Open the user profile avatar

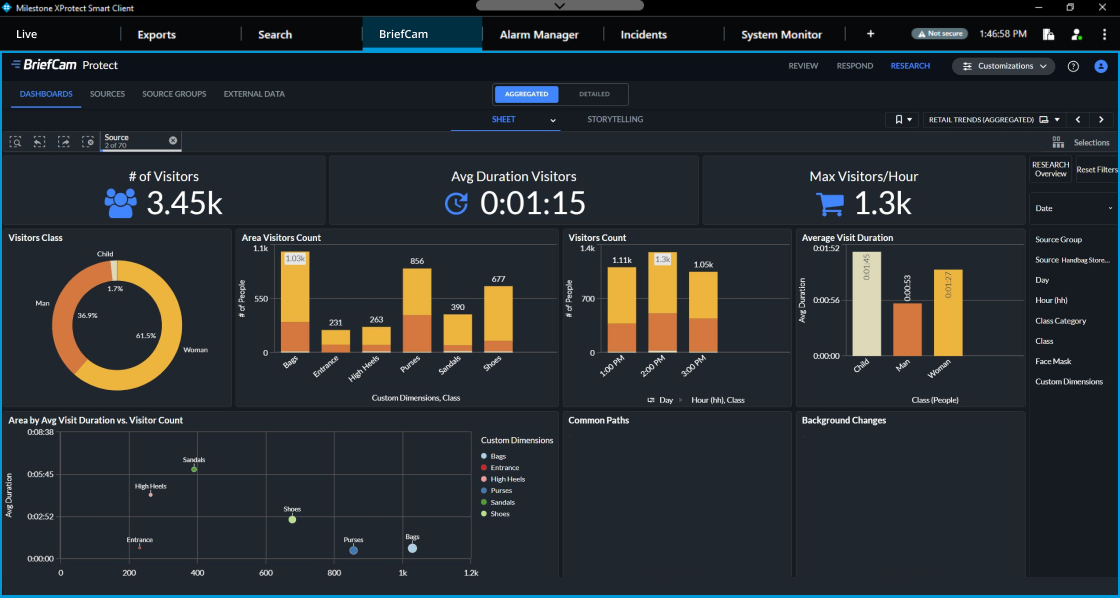tap(1101, 66)
